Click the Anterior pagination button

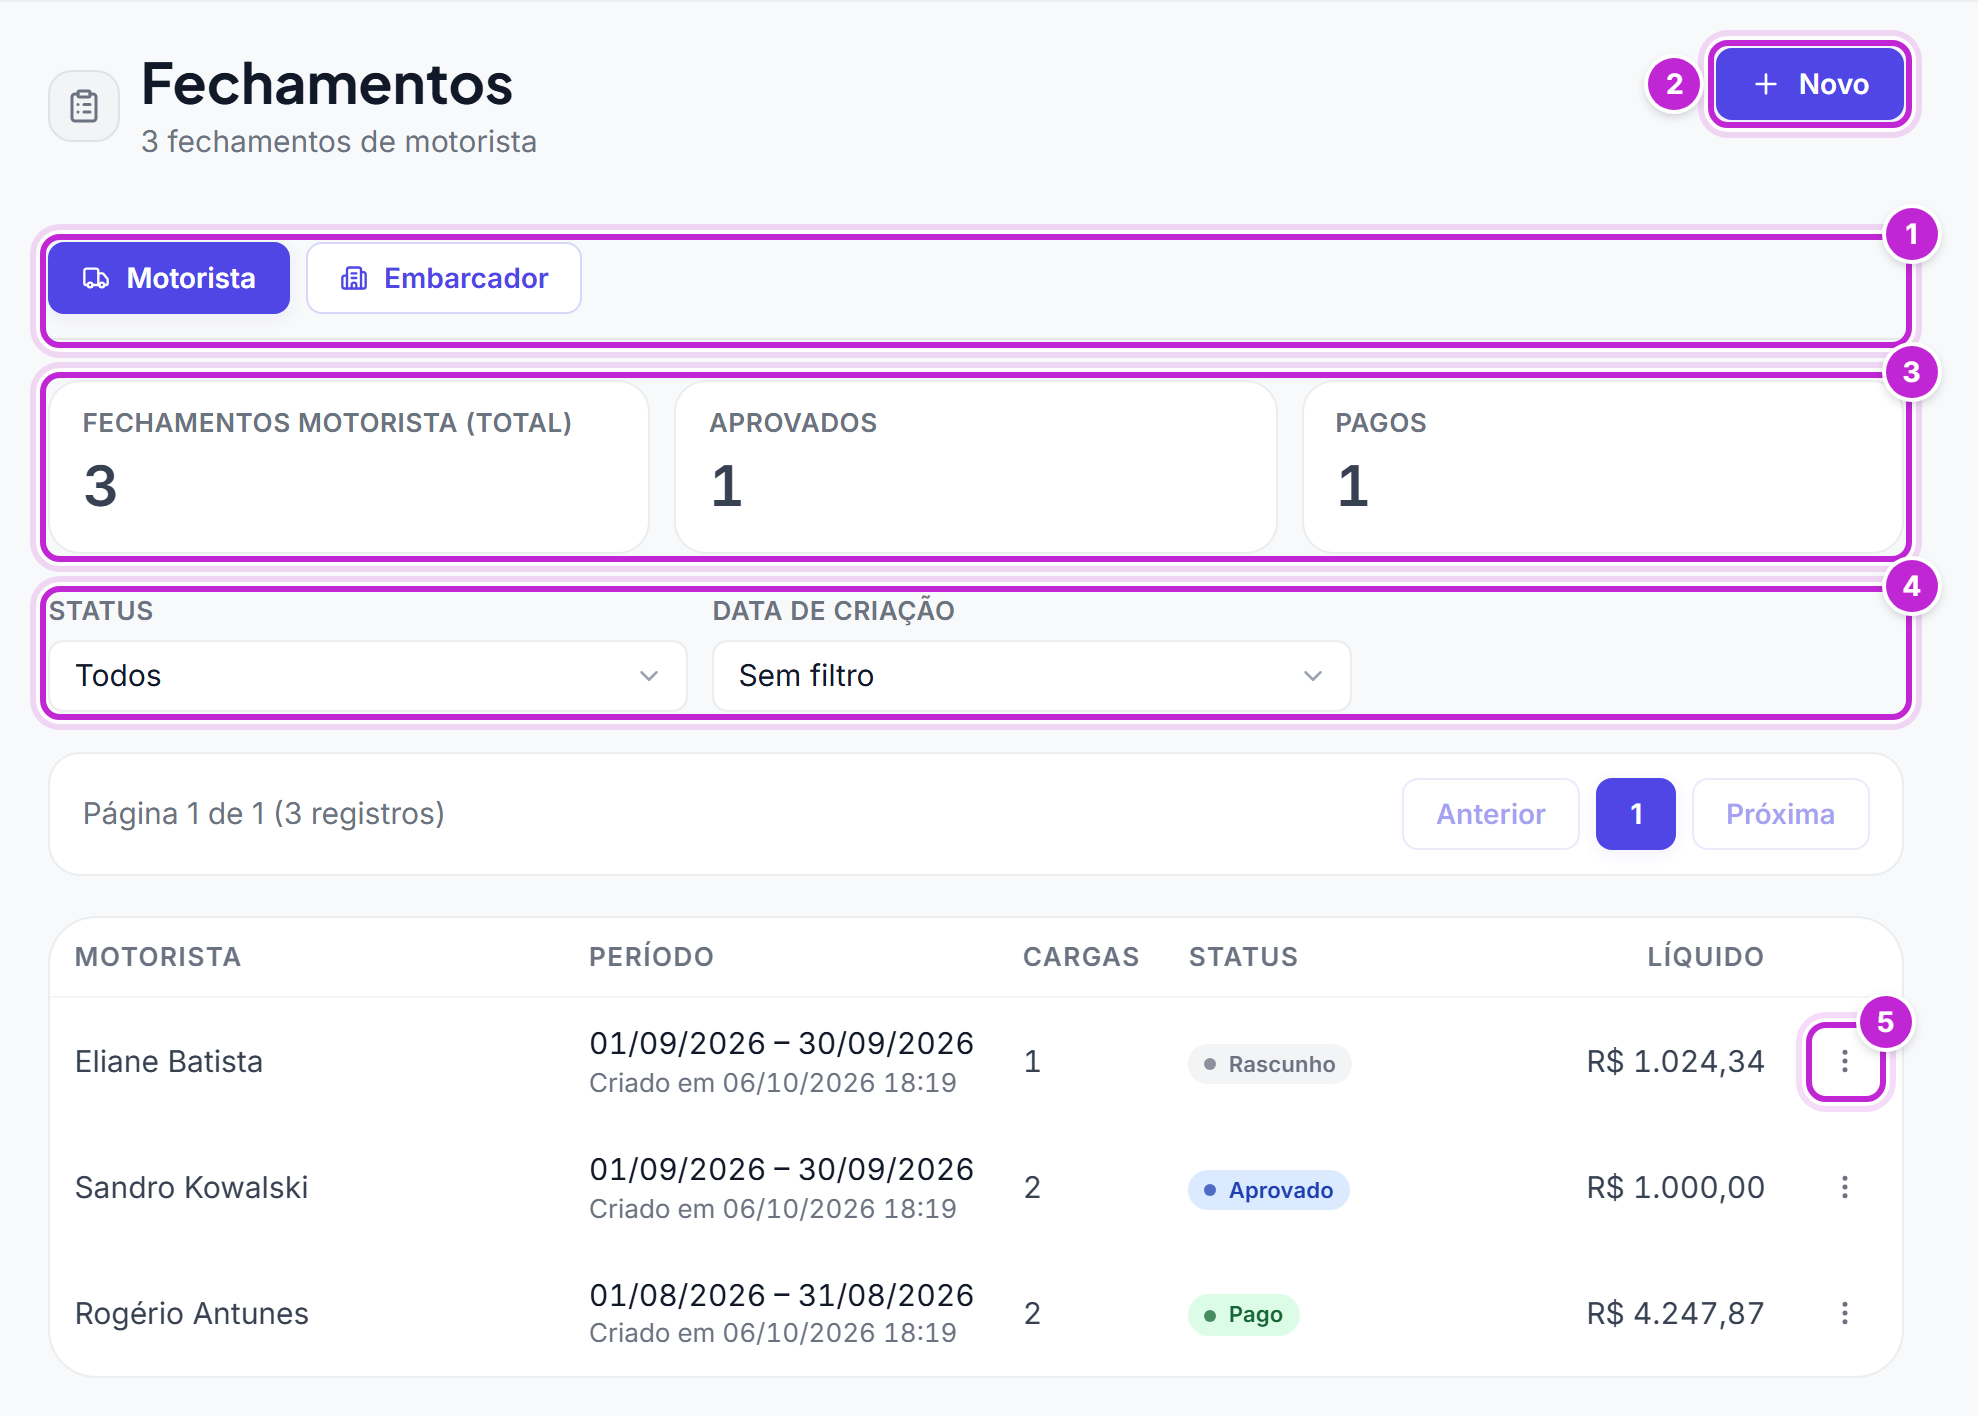[x=1491, y=814]
